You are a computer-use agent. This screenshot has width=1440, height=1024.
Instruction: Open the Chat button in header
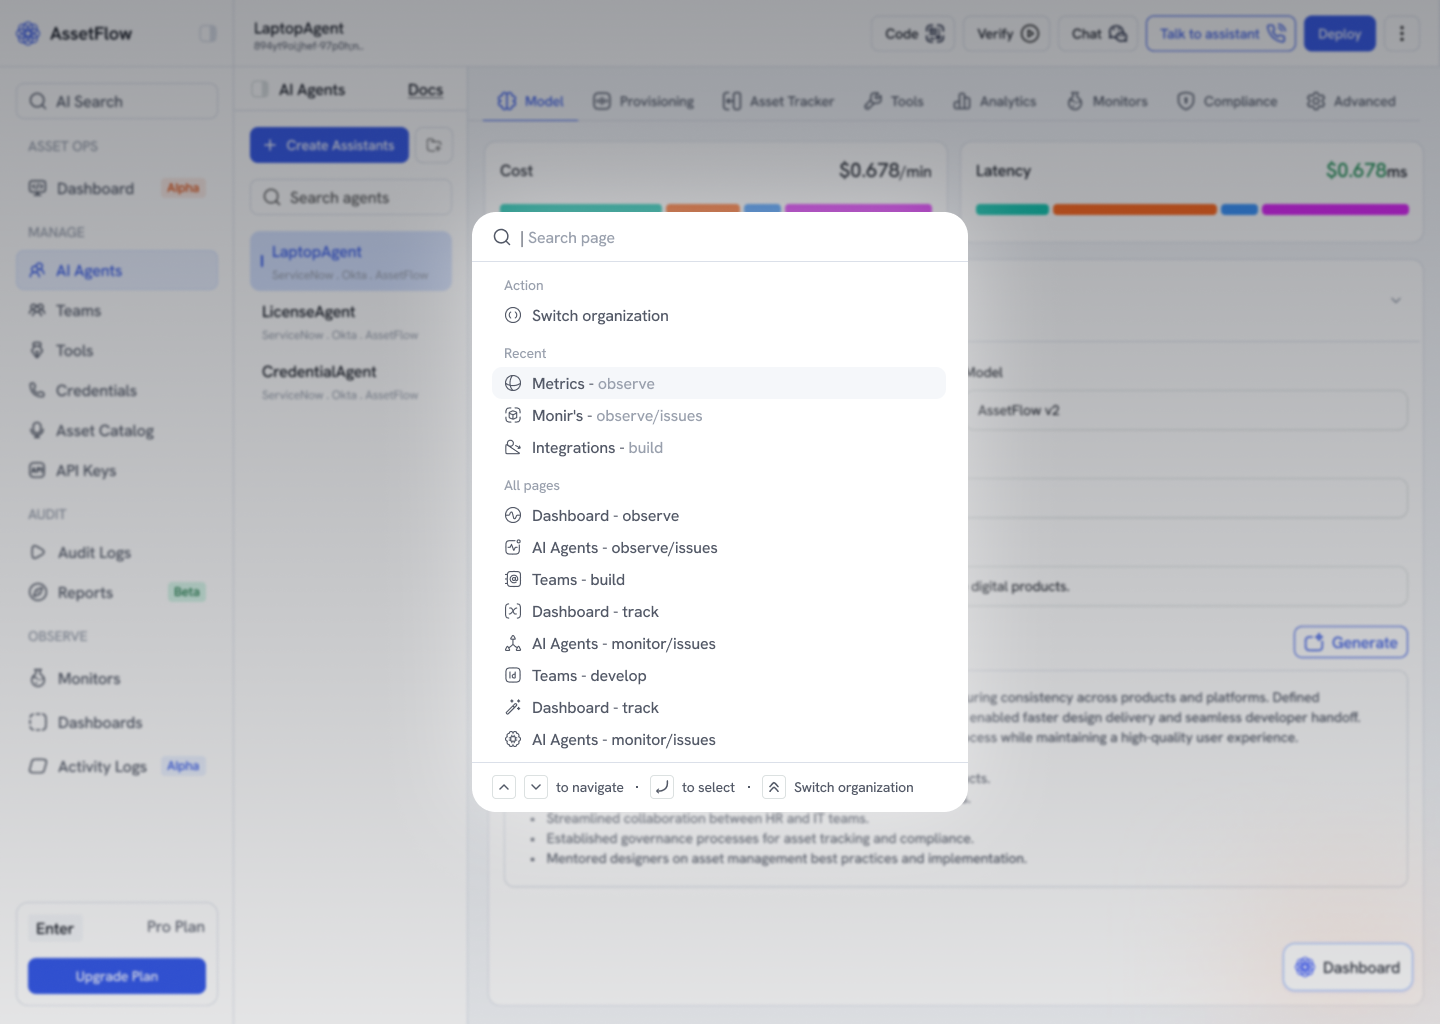click(x=1098, y=34)
